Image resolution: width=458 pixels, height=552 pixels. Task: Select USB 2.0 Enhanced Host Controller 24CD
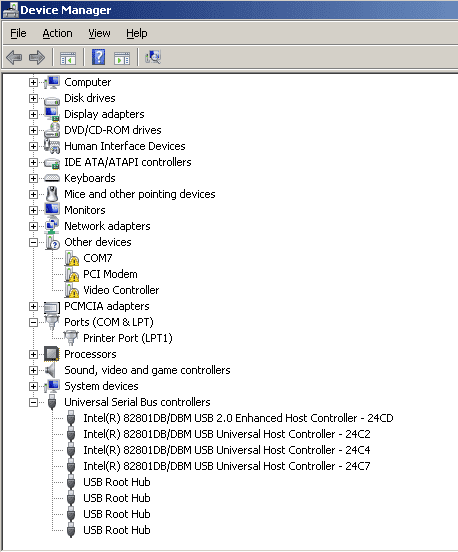[x=238, y=418]
